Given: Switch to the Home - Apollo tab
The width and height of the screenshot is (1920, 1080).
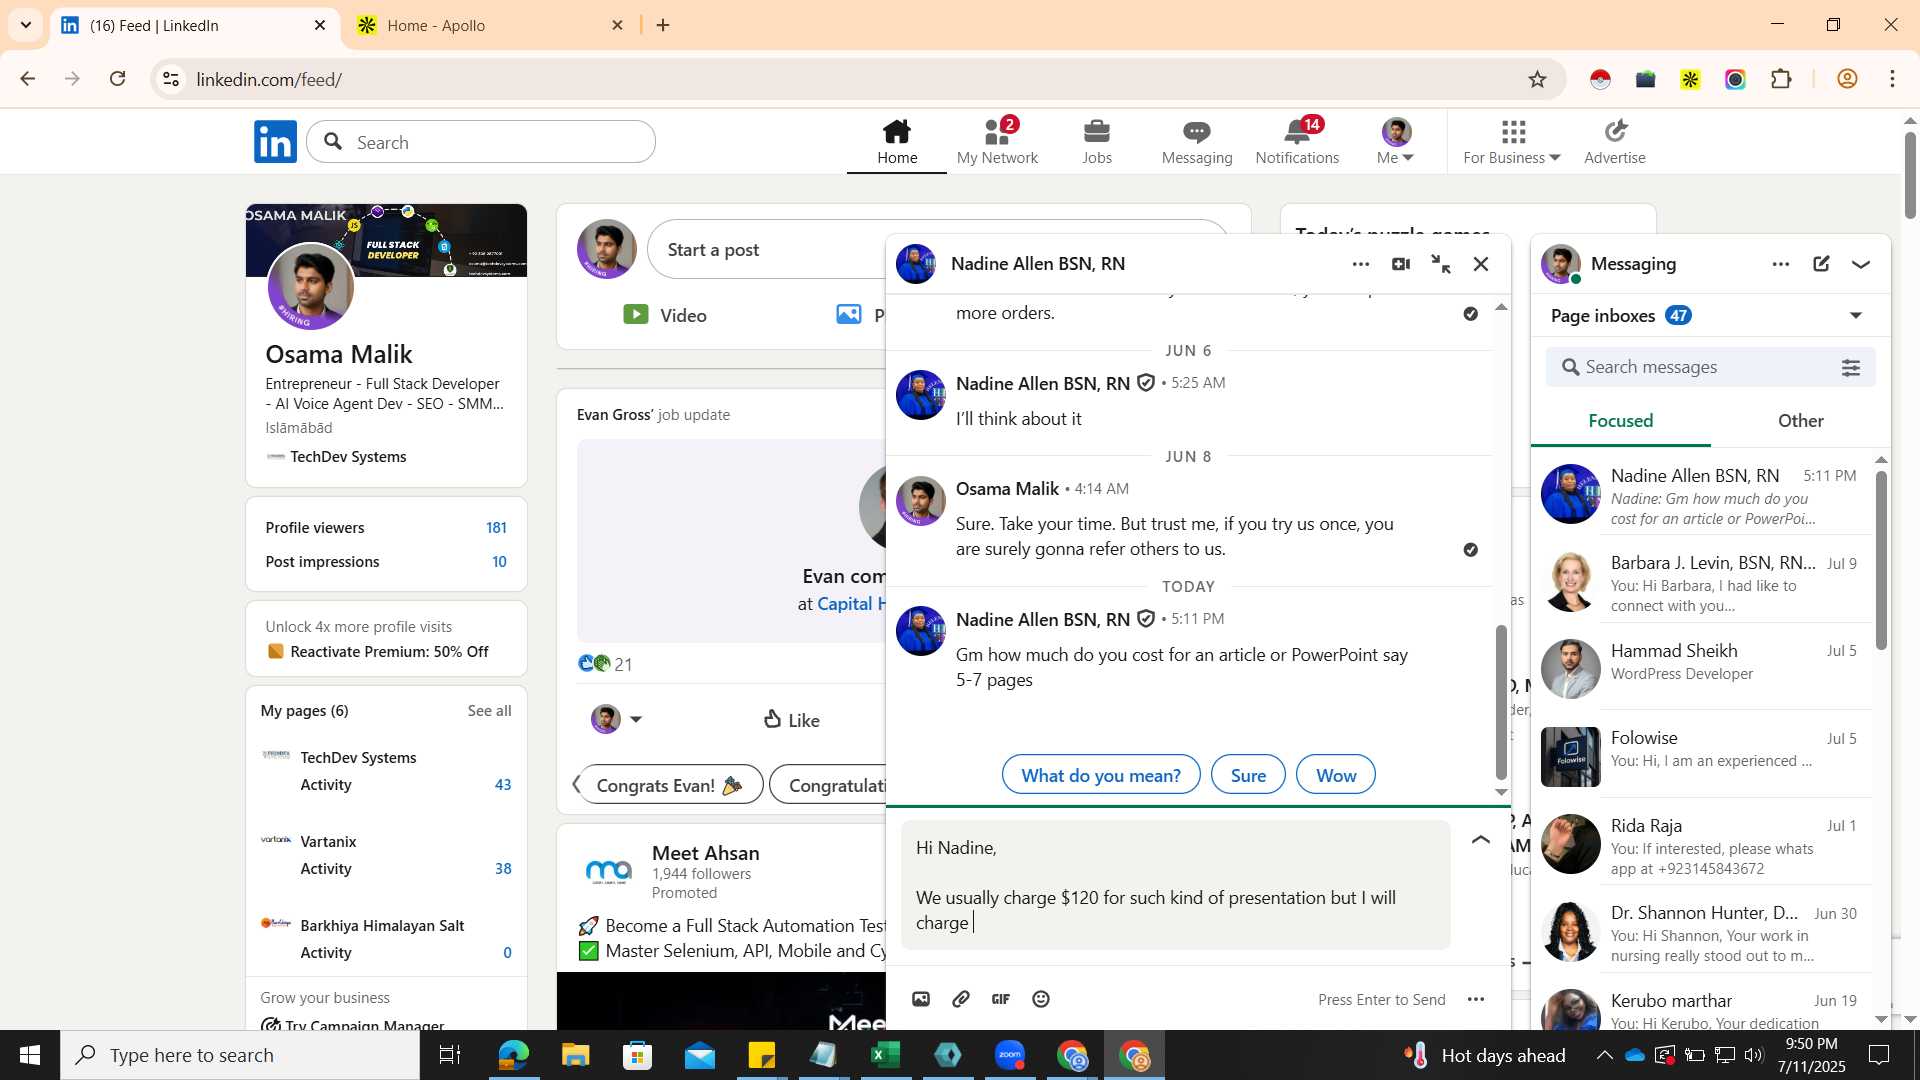Looking at the screenshot, I should point(490,25).
